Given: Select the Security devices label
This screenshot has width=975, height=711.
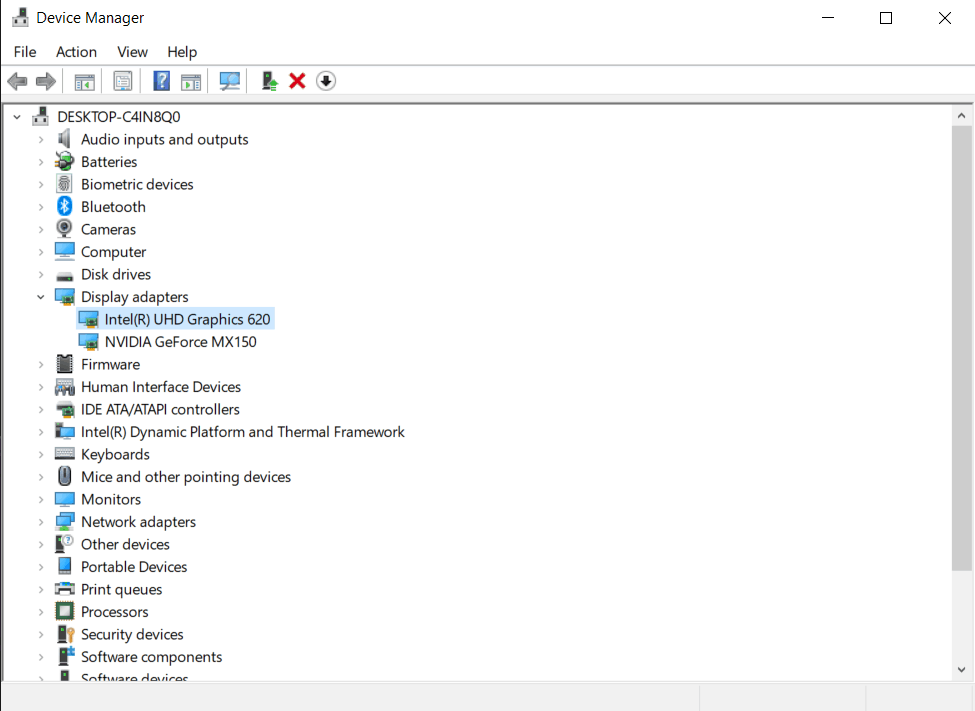Looking at the screenshot, I should click(x=132, y=634).
